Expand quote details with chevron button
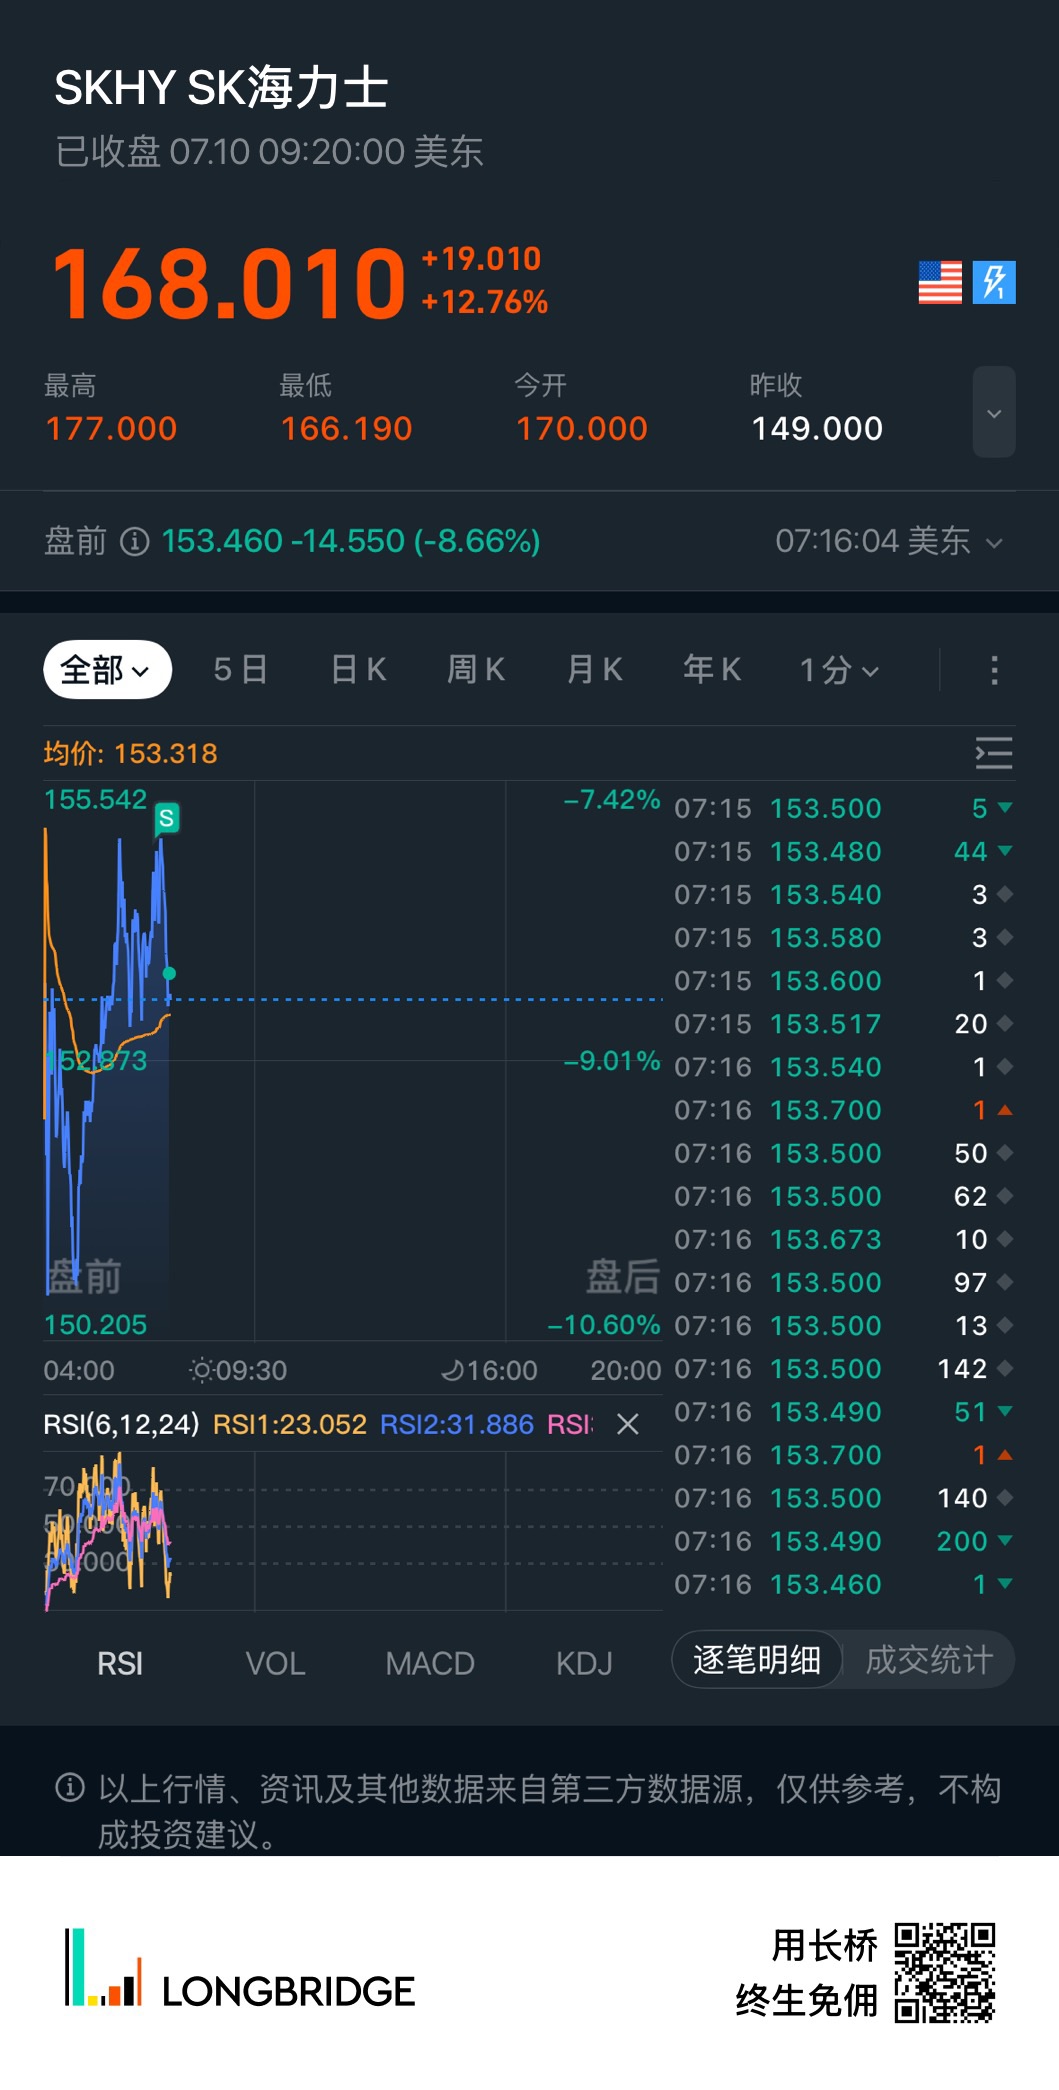 (x=994, y=412)
